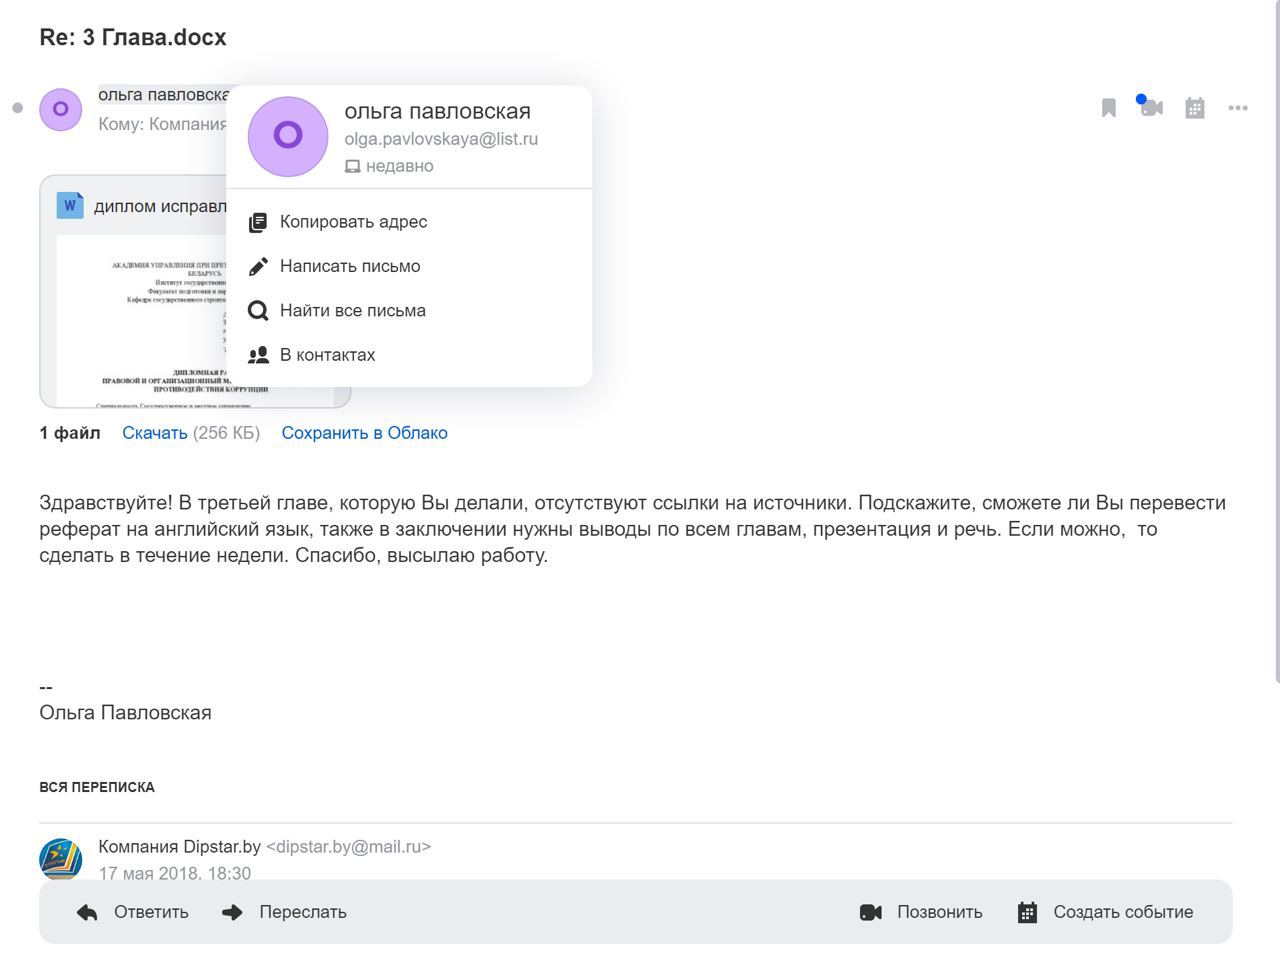Click the Скачать download link

pyautogui.click(x=155, y=433)
